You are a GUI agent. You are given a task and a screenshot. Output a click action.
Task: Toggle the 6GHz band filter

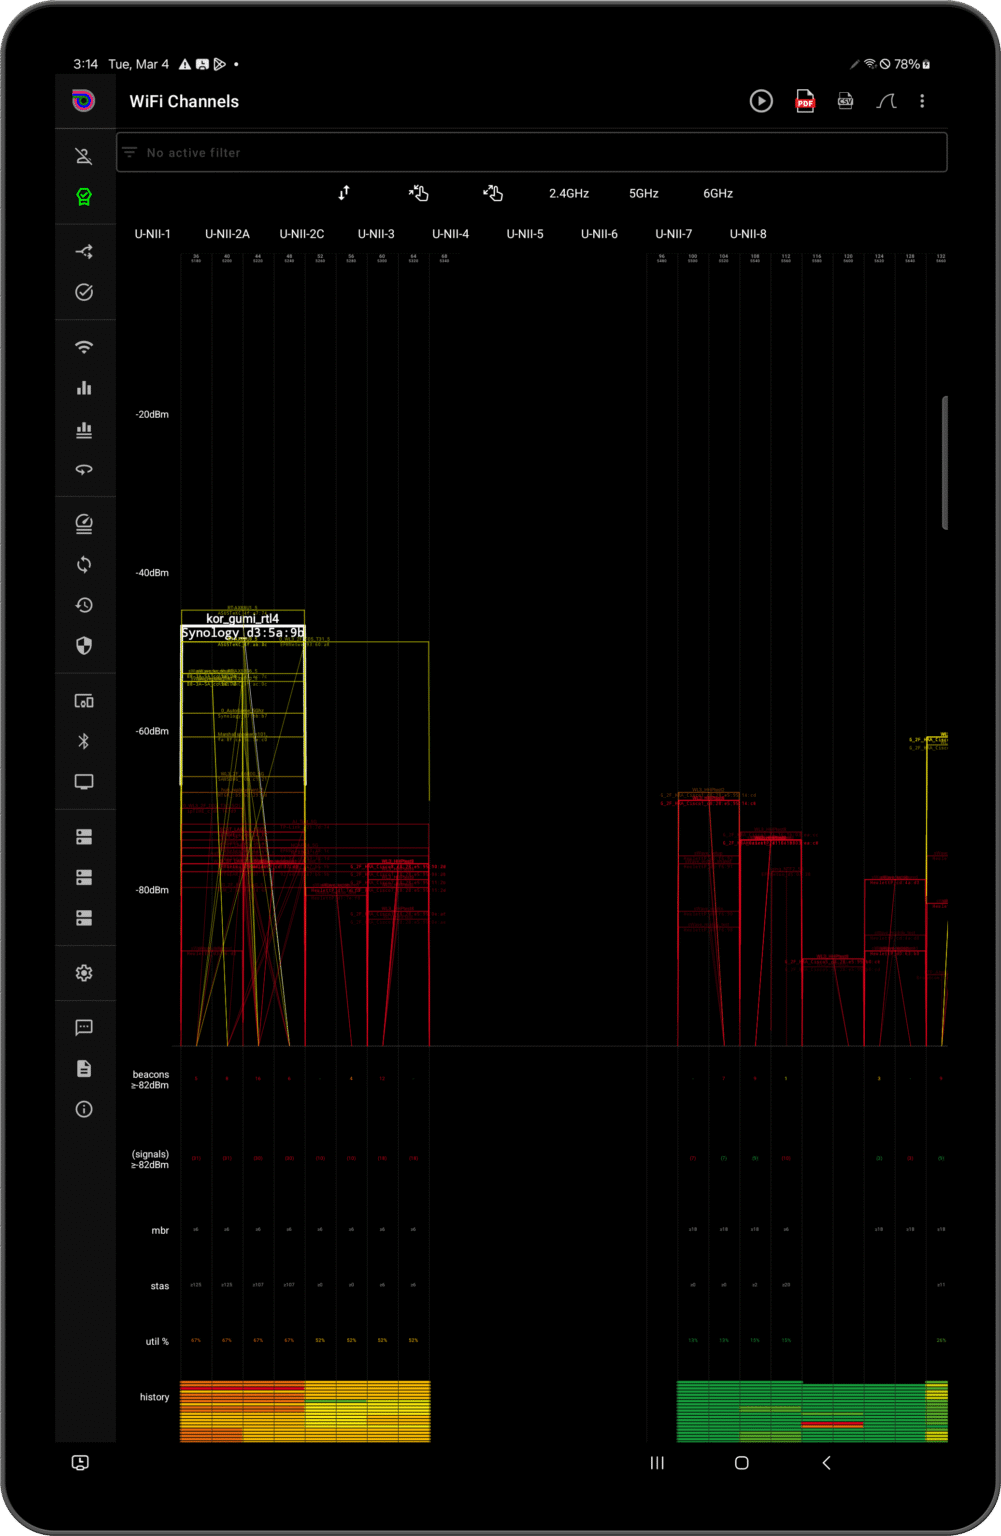click(718, 194)
